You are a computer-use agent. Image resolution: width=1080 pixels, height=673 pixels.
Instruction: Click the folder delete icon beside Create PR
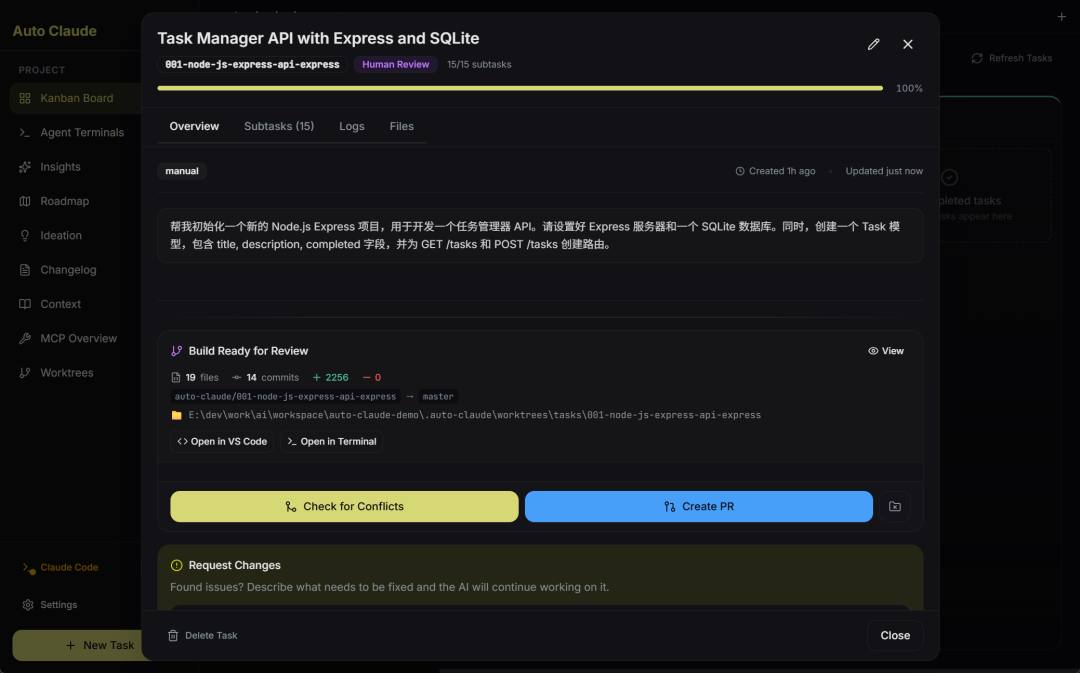[x=895, y=506]
